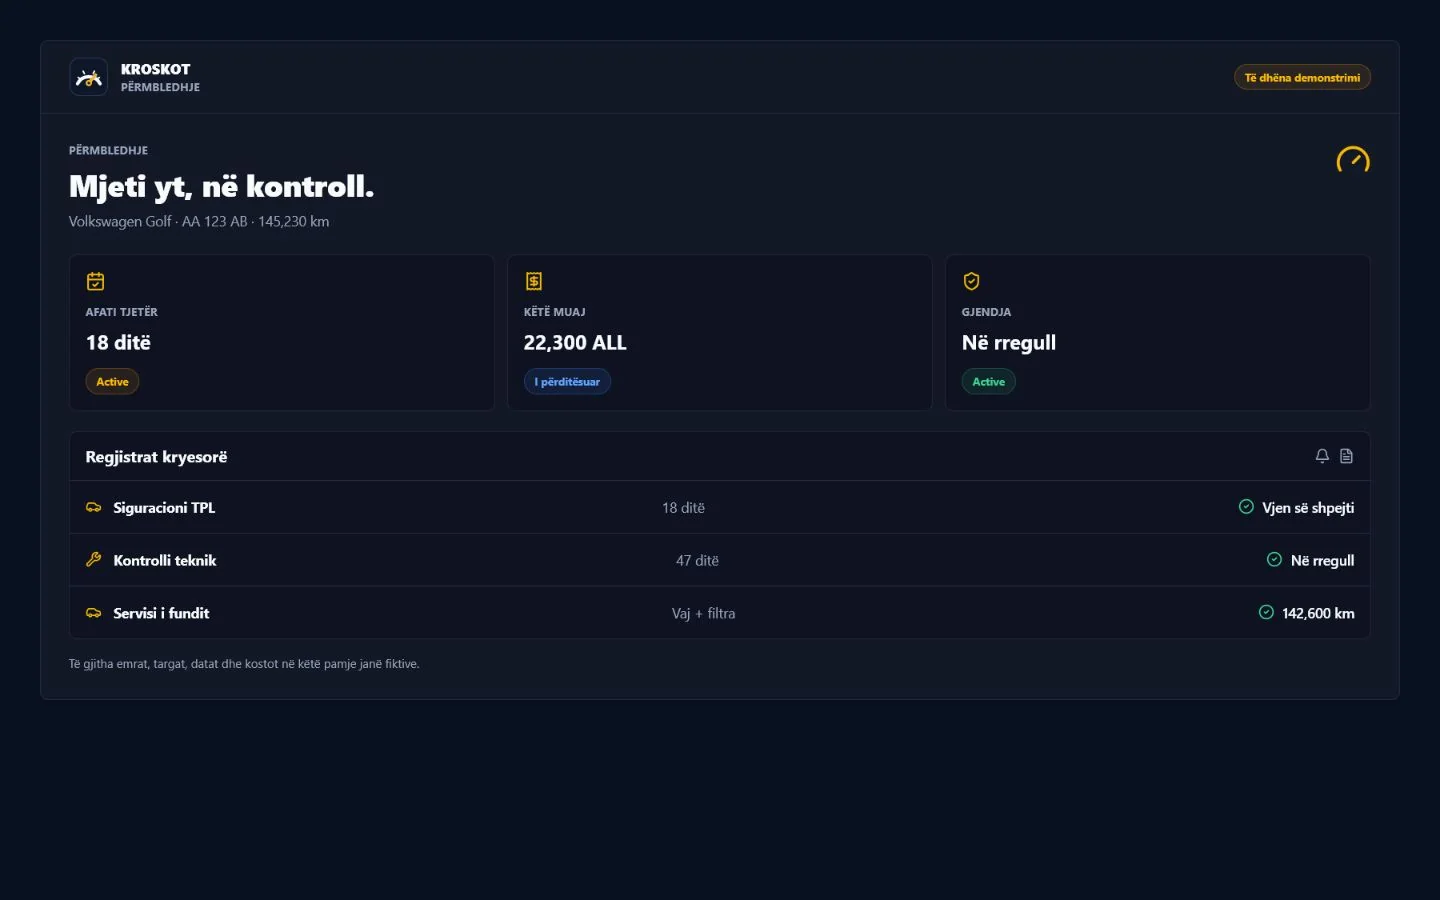The width and height of the screenshot is (1440, 900).
Task: Click the I përditësuar badge
Action: point(567,382)
